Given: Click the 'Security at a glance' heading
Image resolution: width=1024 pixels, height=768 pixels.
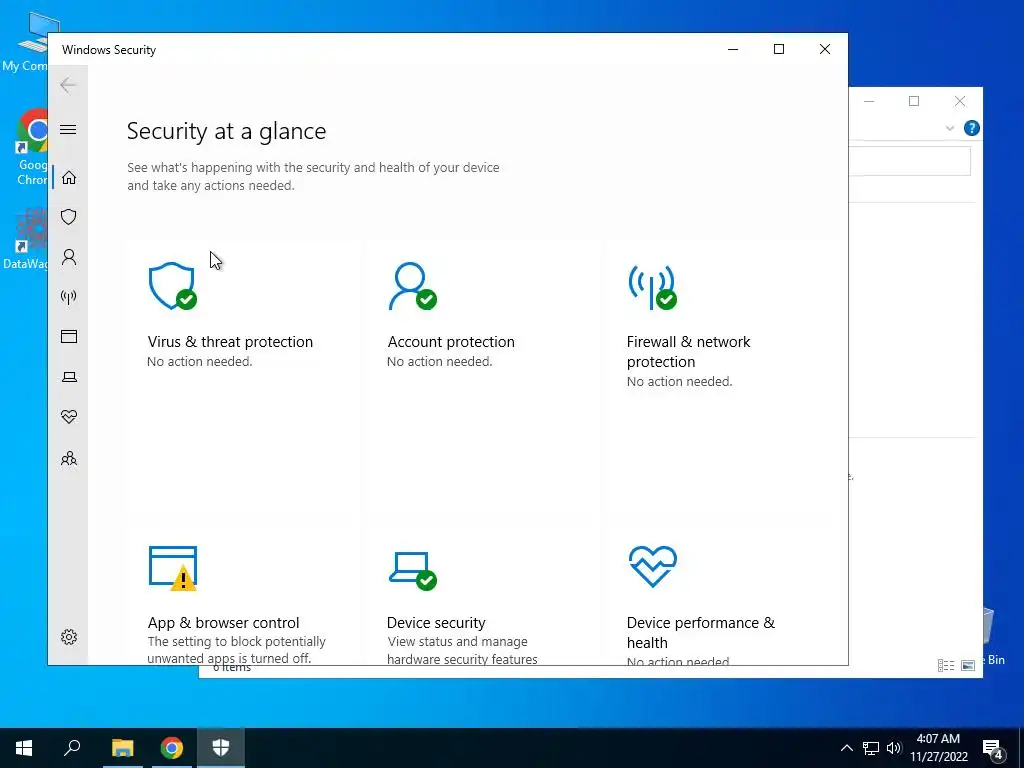Looking at the screenshot, I should pos(226,131).
